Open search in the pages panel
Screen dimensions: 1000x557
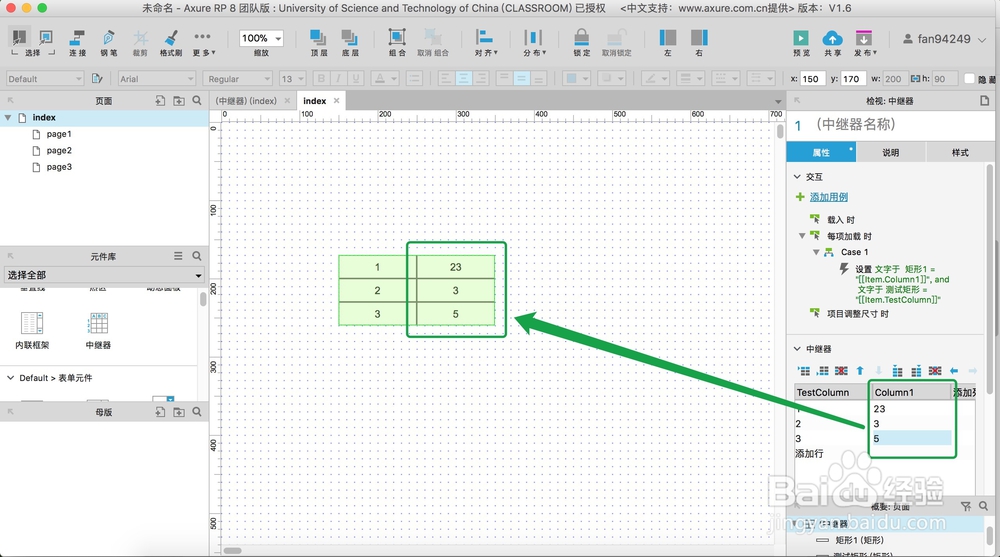coord(197,100)
